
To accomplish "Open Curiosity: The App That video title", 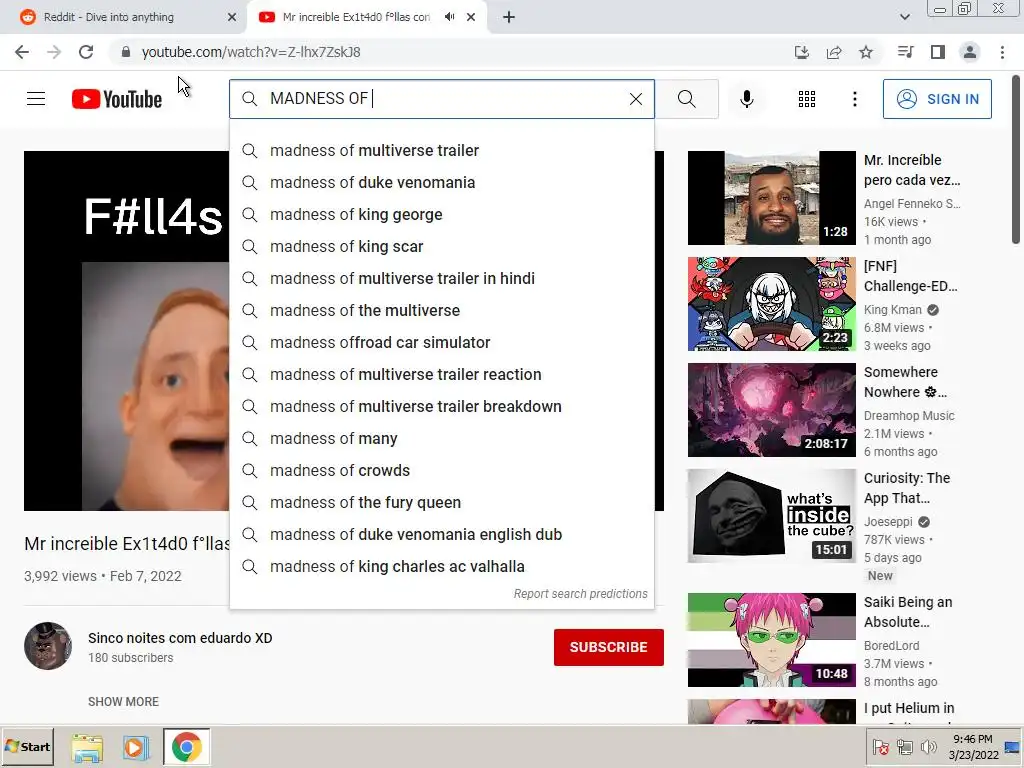I will point(907,488).
